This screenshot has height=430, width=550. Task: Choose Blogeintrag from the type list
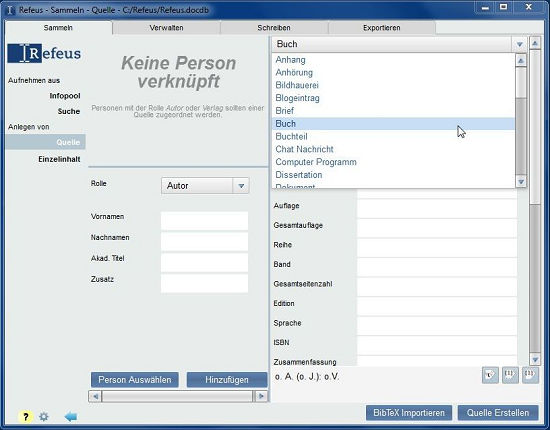393,98
